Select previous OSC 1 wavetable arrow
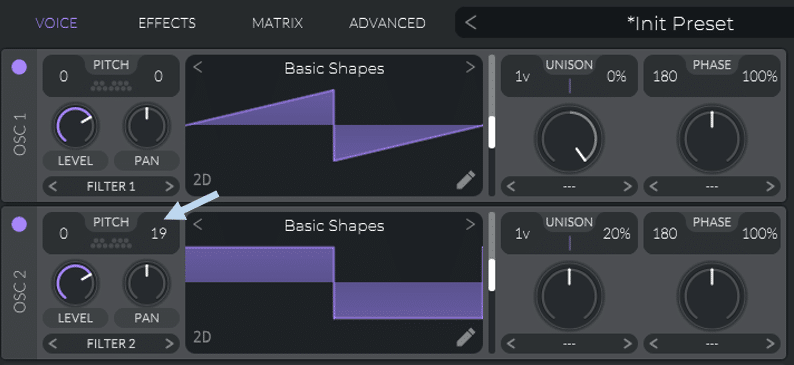The height and width of the screenshot is (365, 794). click(198, 67)
